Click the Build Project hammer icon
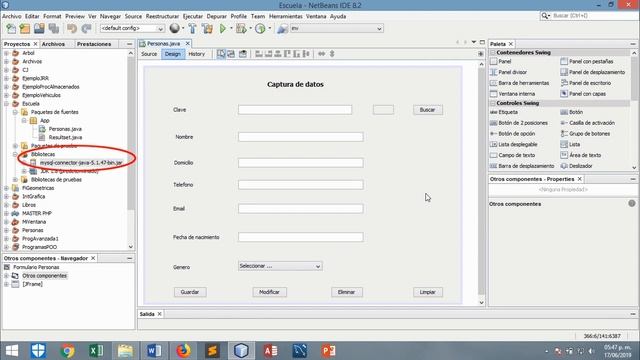The height and width of the screenshot is (360, 640). coord(192,29)
